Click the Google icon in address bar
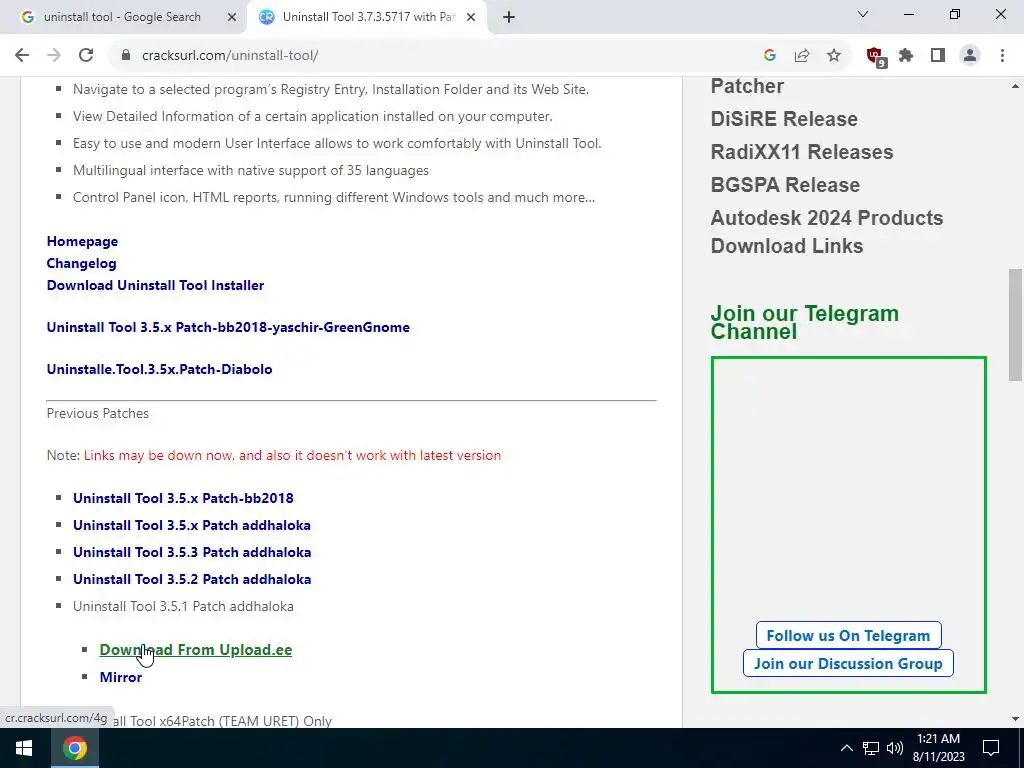Screen dimensions: 1024x768 (x=769, y=56)
